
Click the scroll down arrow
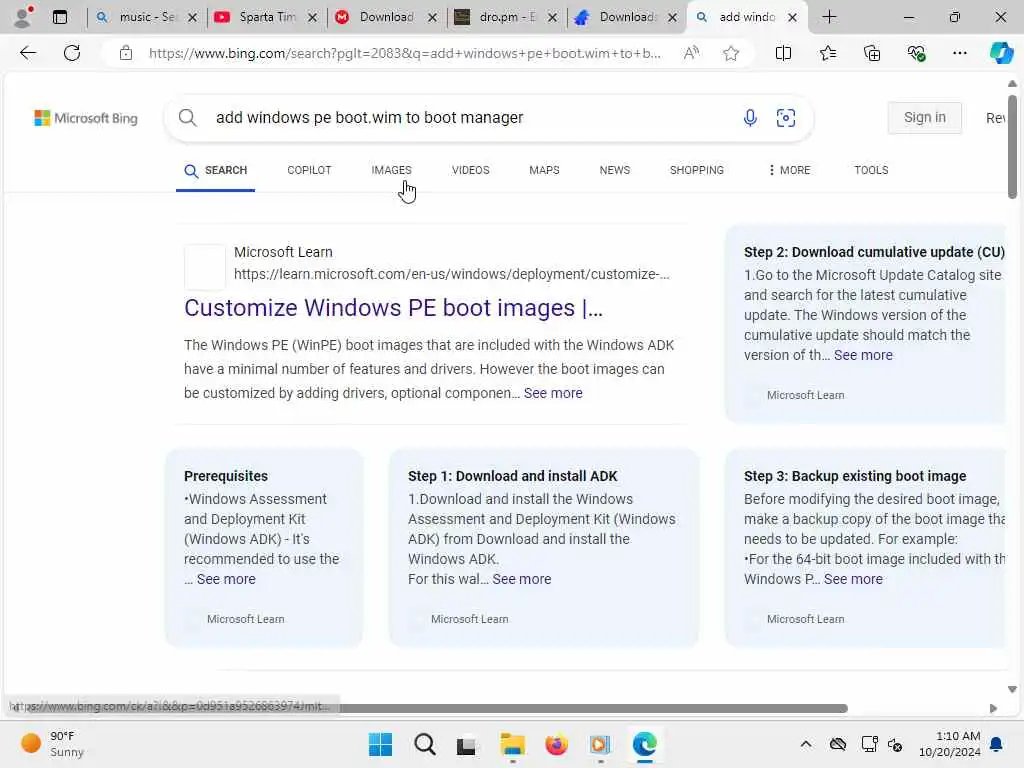point(1012,690)
